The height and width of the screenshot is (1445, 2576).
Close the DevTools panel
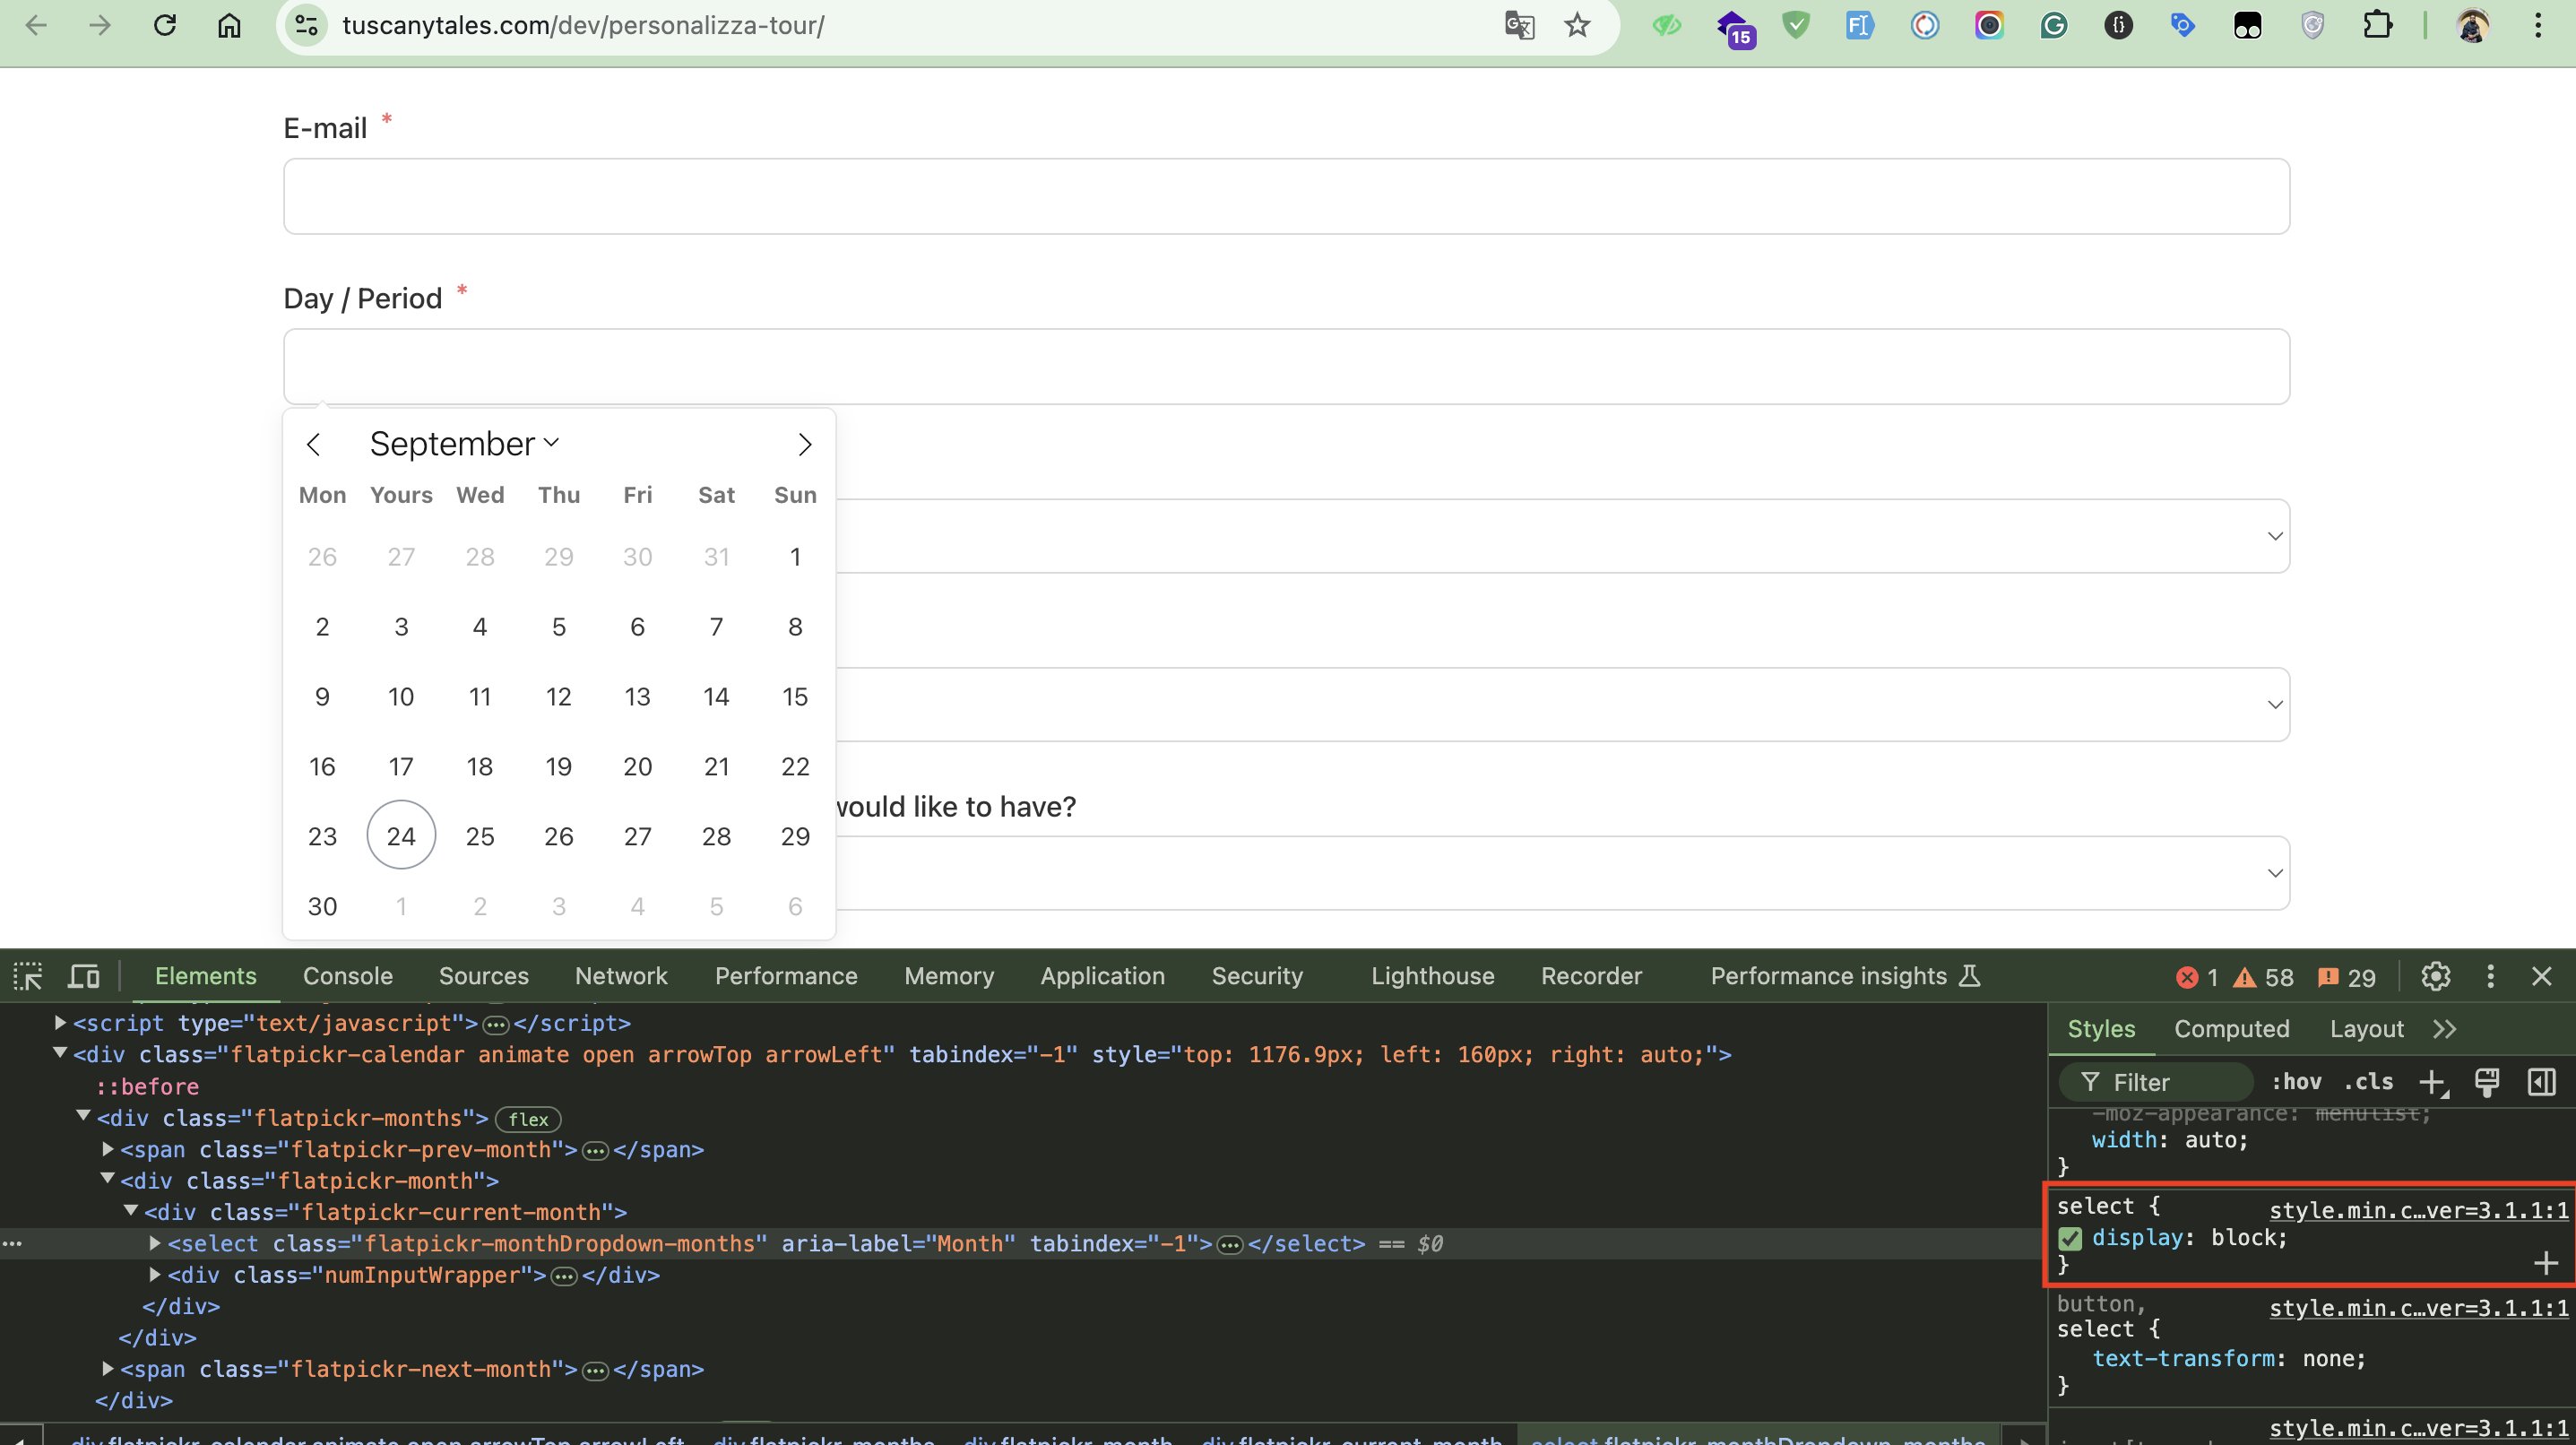pos(2541,976)
